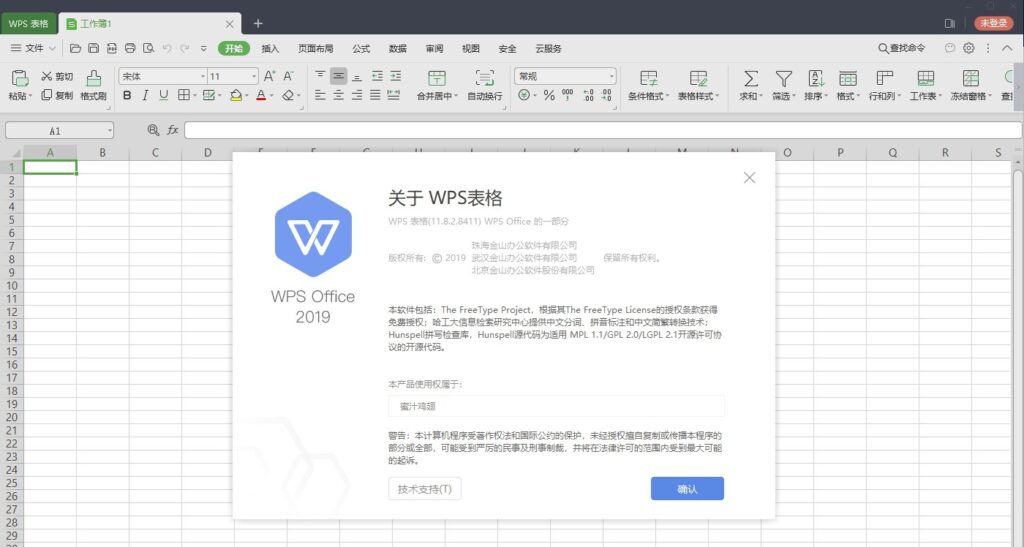Close the About WPS dialog
Viewport: 1024px width, 547px height.
[749, 178]
